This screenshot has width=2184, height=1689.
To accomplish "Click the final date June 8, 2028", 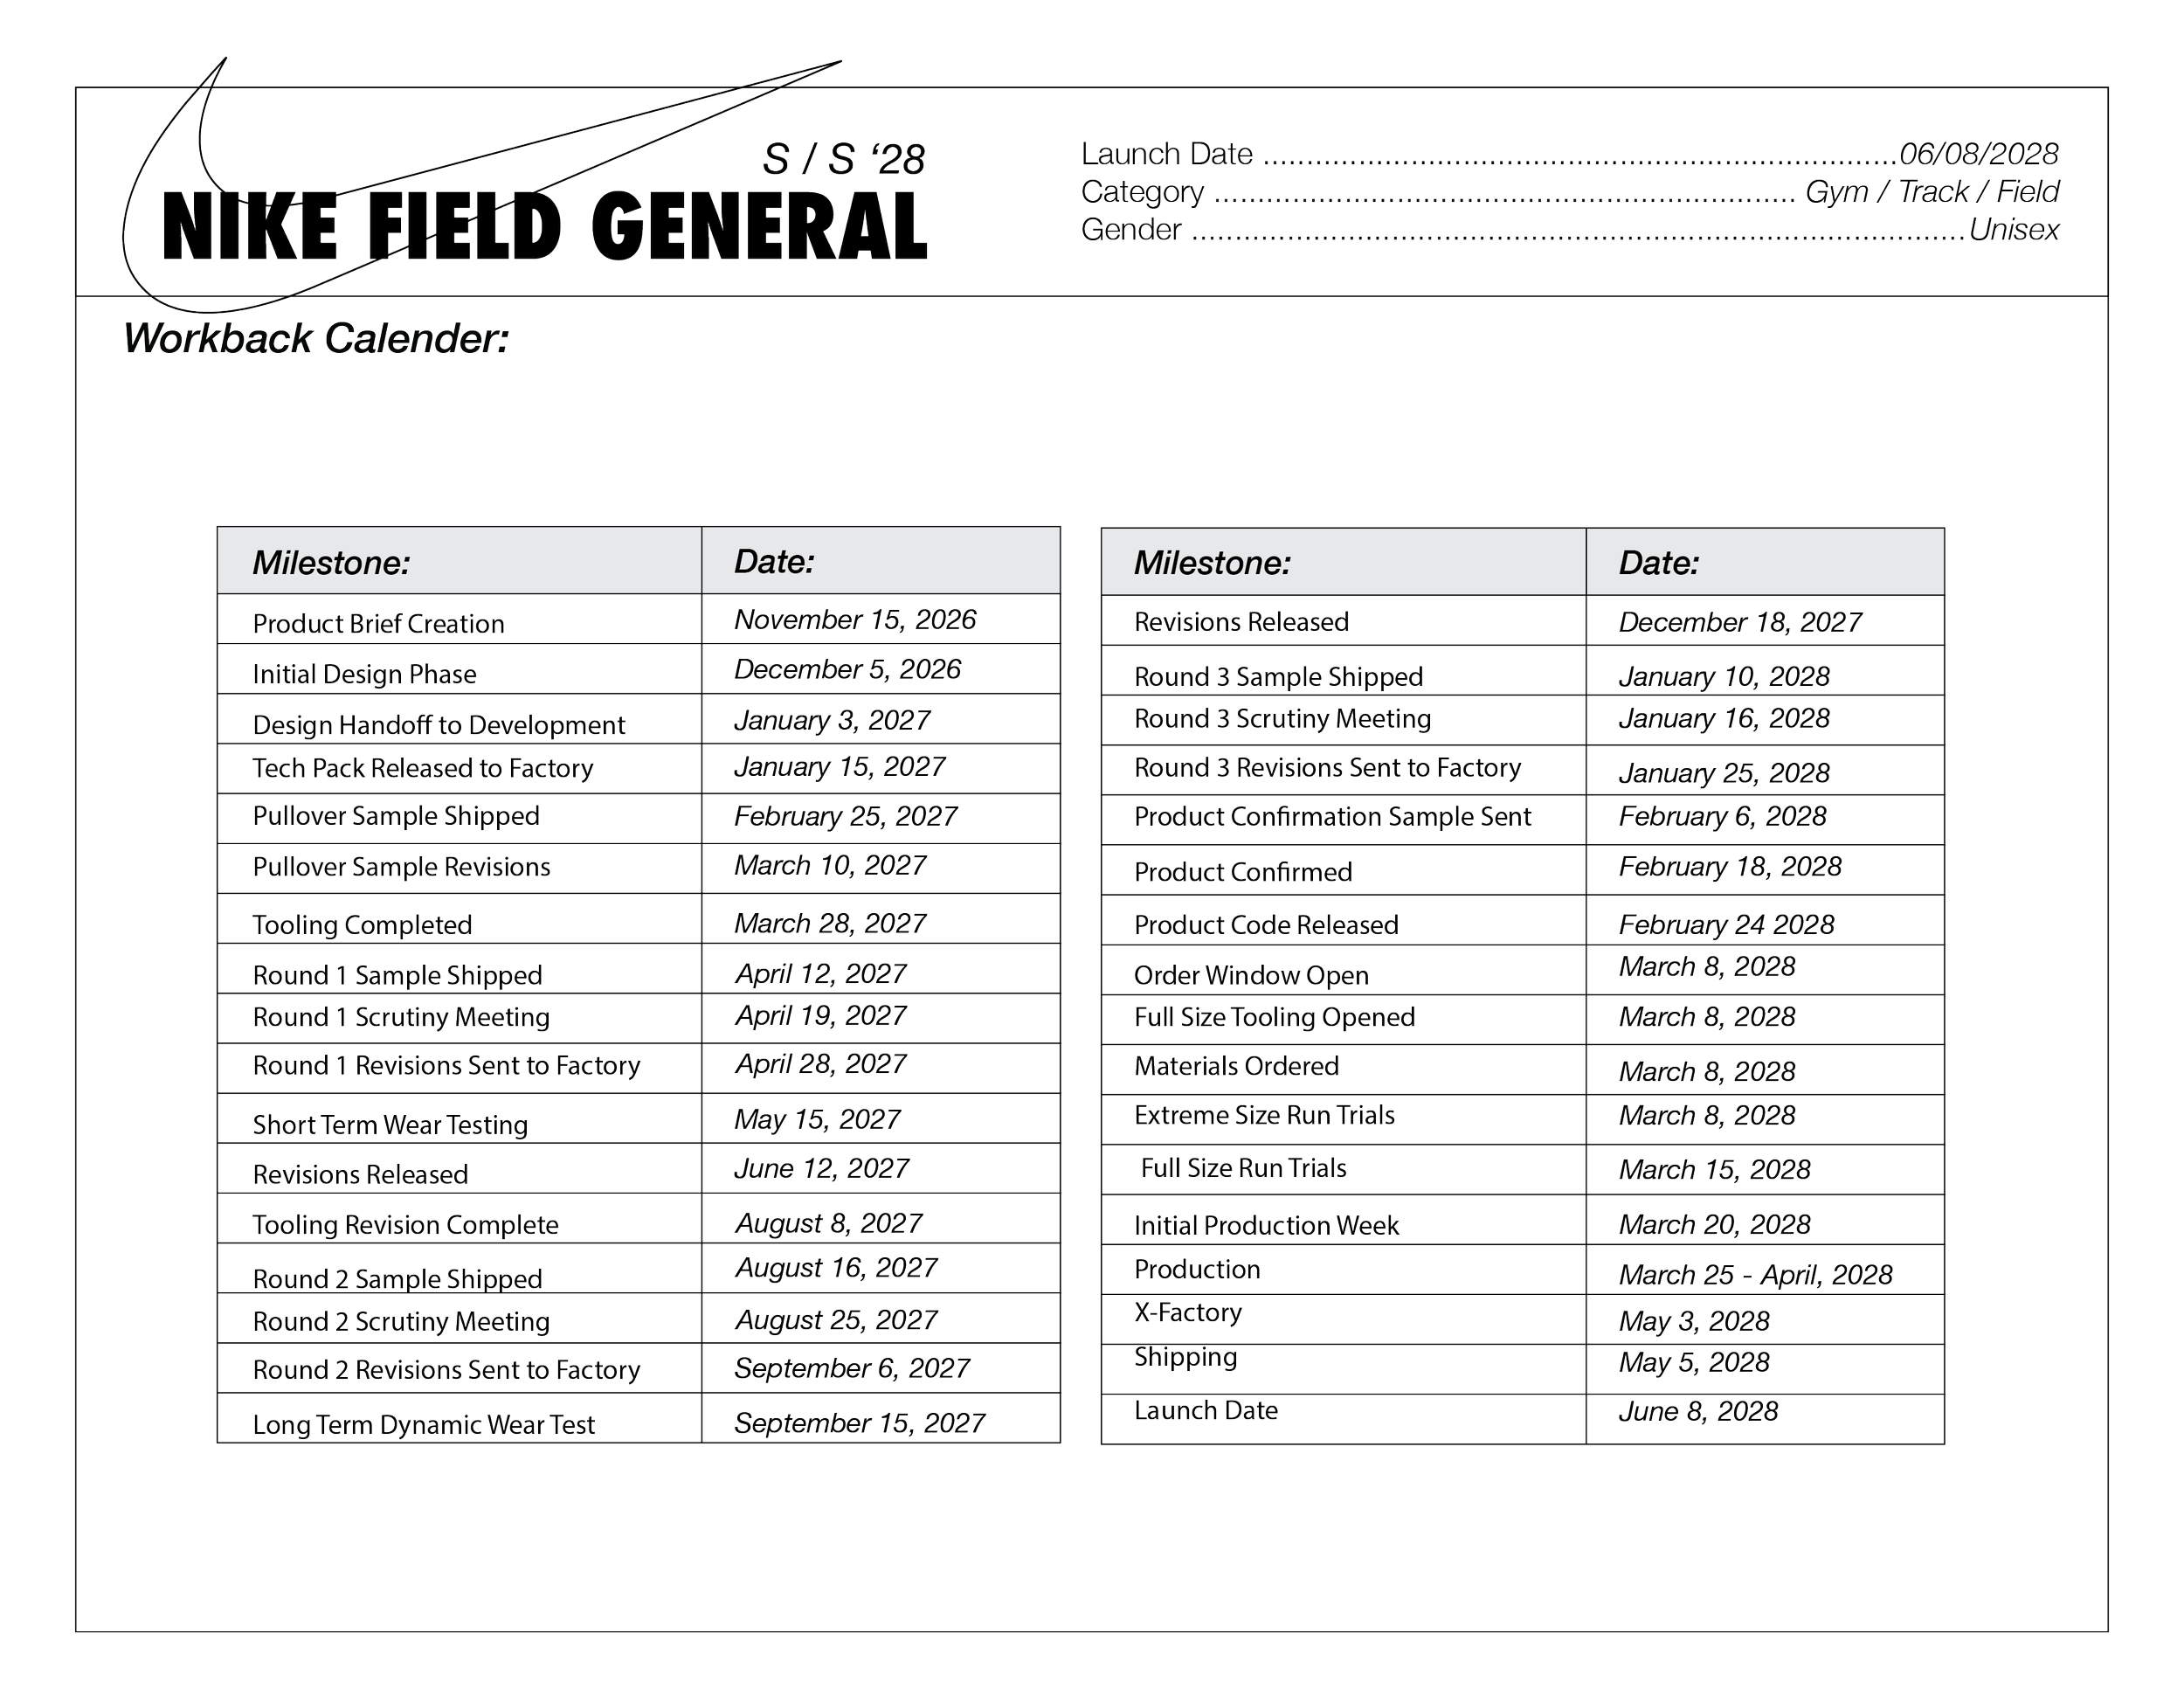I will coord(1698,1412).
